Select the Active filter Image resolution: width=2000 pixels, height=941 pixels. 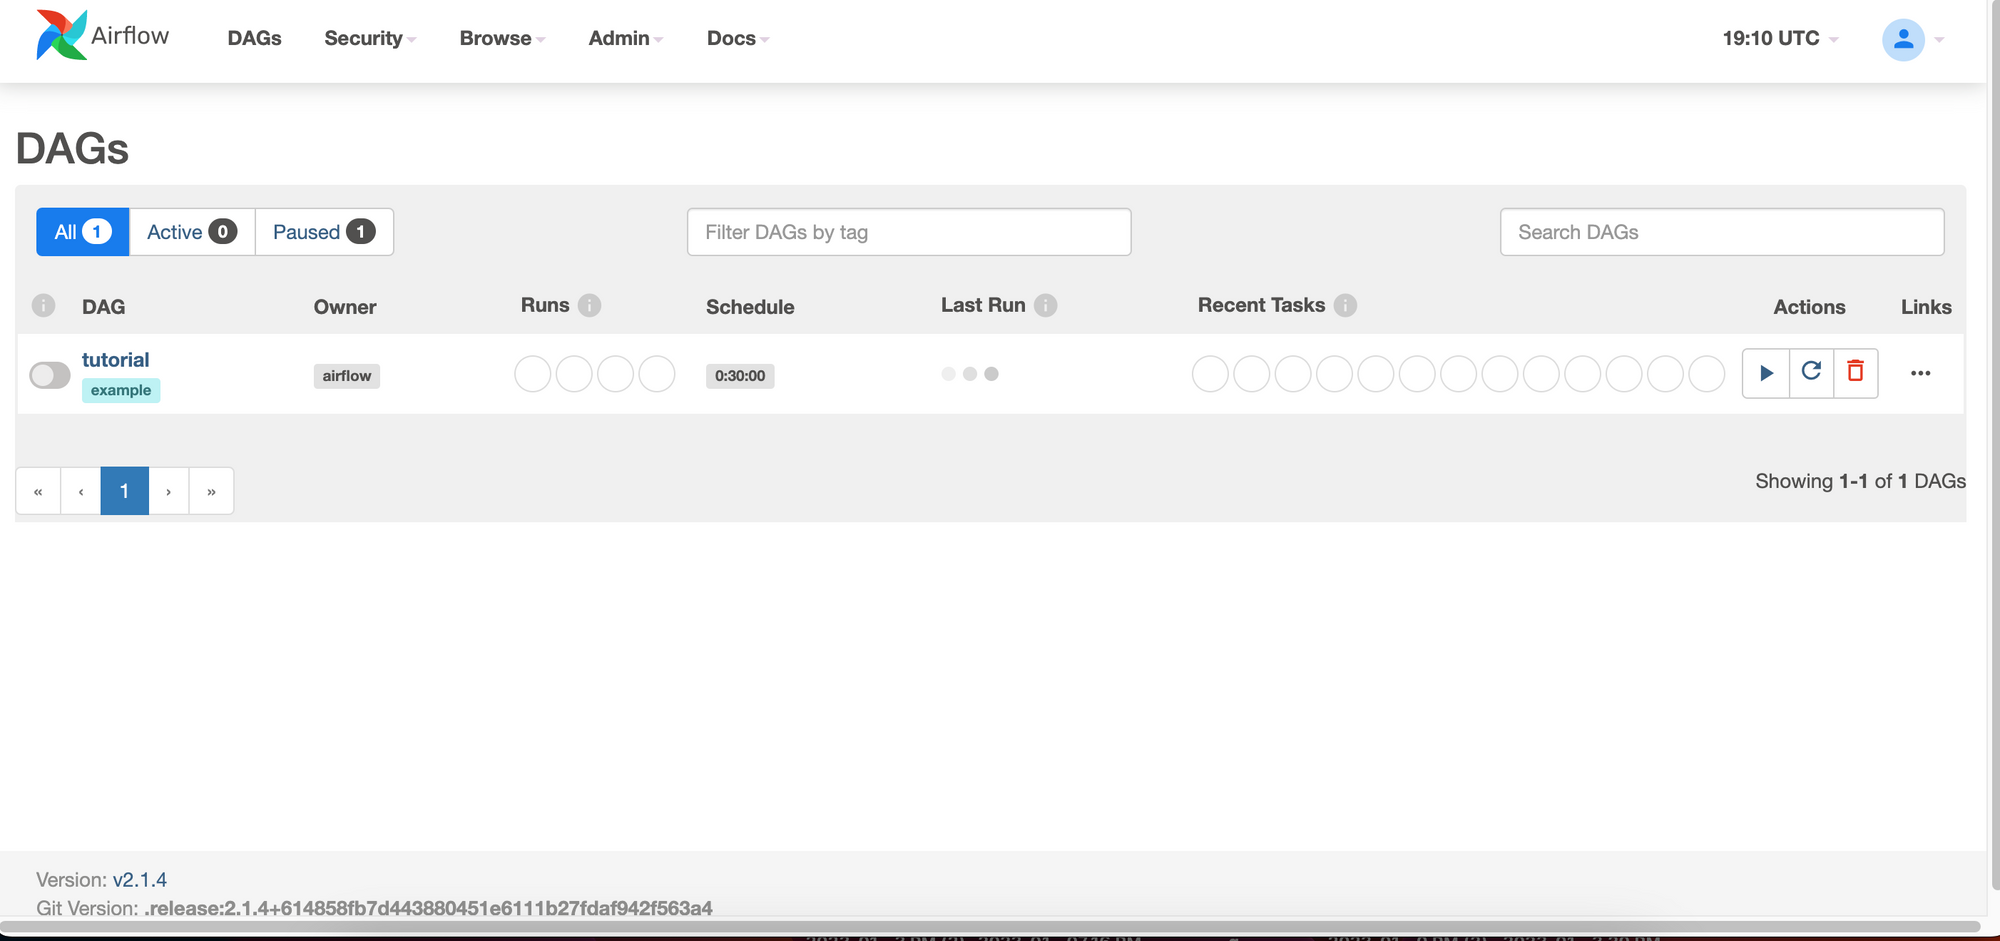point(191,231)
